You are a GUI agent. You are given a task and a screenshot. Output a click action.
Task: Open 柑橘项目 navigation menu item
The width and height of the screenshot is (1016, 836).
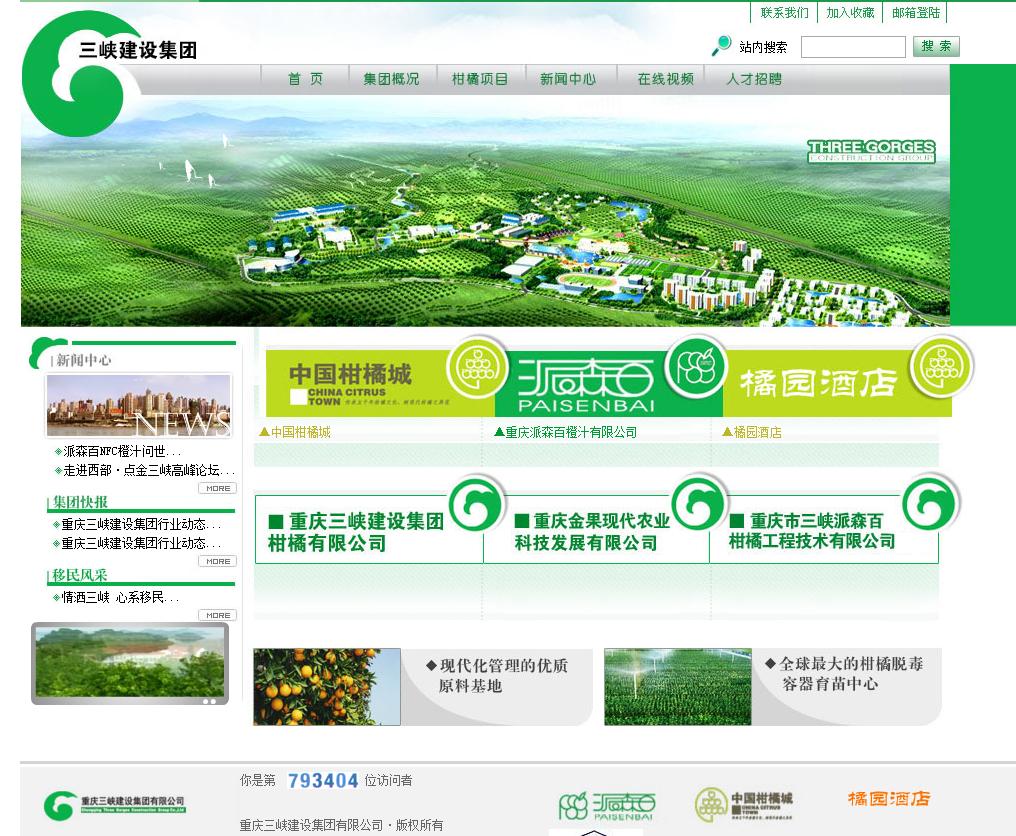click(480, 79)
